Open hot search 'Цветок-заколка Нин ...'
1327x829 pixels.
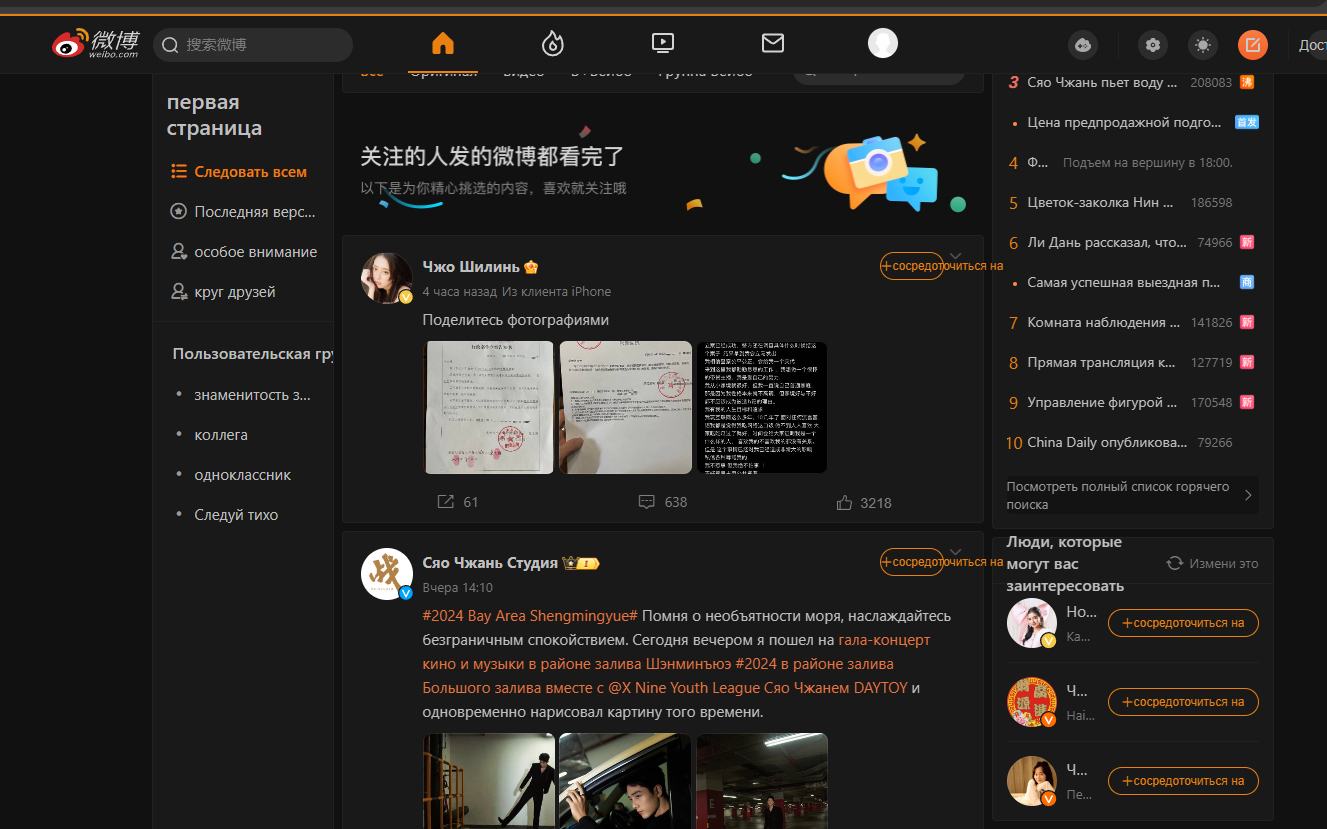1100,202
